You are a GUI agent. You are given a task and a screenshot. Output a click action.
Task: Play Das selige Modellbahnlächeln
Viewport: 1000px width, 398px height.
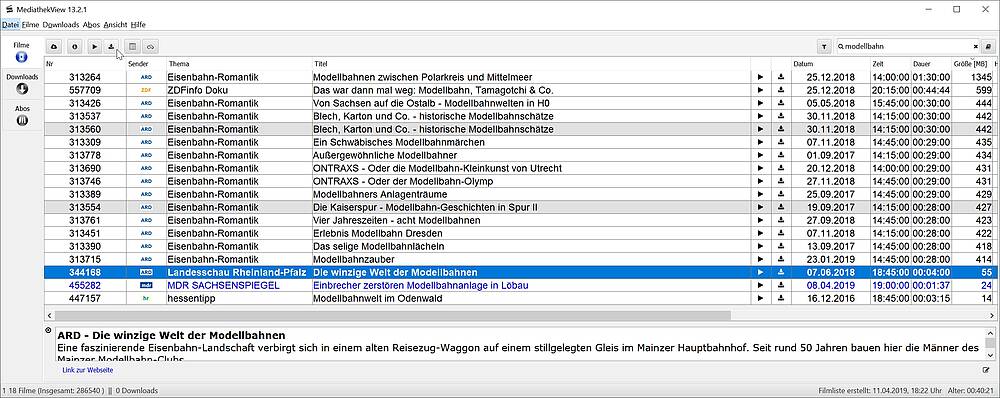point(760,246)
